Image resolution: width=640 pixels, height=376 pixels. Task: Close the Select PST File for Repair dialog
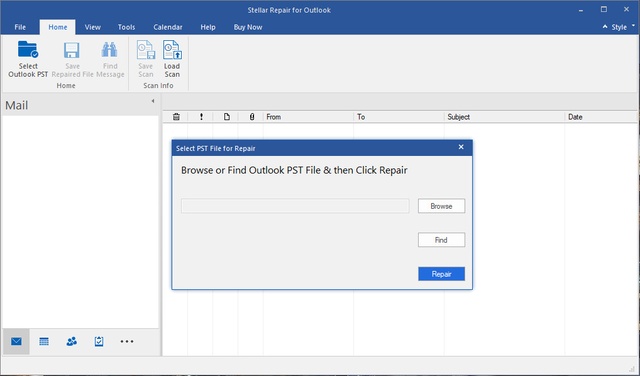[461, 147]
